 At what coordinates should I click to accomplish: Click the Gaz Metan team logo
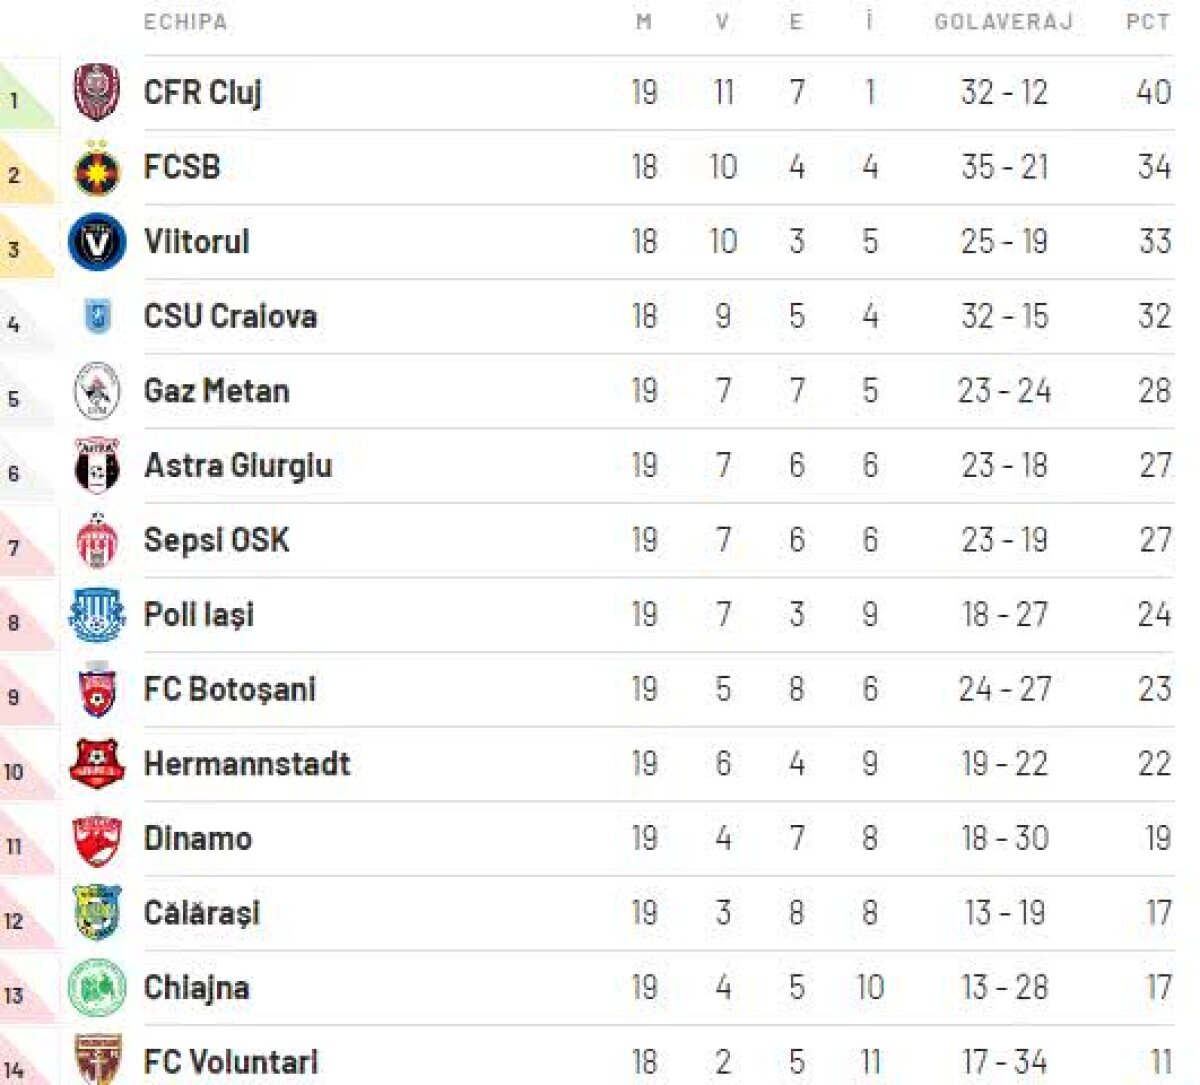click(97, 391)
